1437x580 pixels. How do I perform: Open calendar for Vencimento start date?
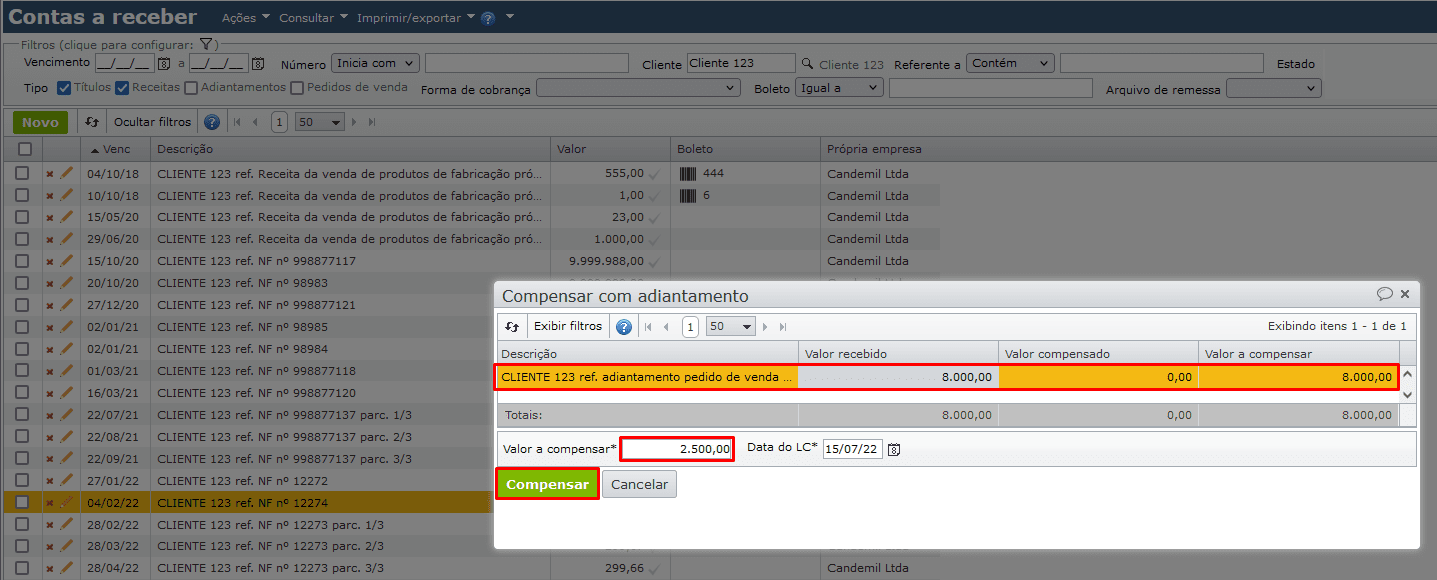point(164,64)
